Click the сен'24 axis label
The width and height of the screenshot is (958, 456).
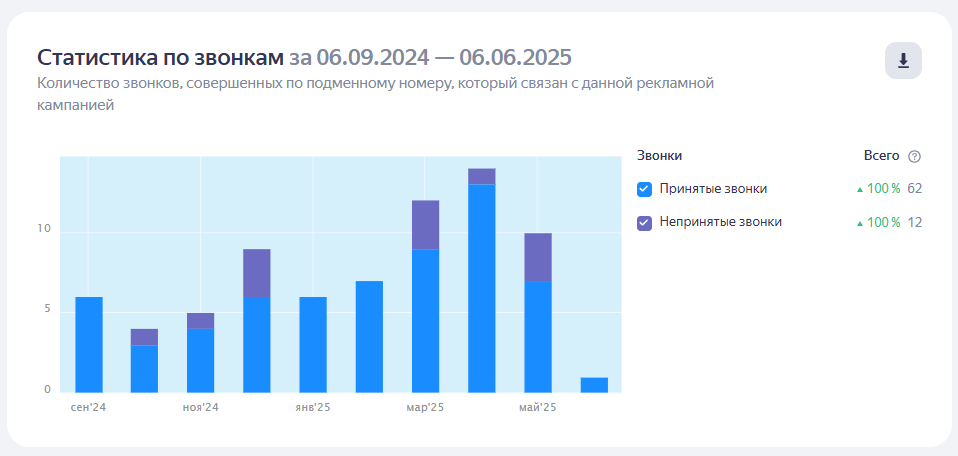[x=89, y=408]
